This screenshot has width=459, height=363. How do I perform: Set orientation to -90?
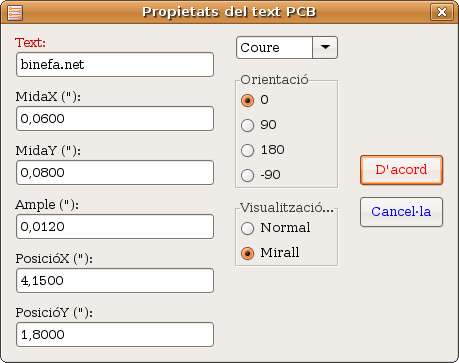(247, 175)
